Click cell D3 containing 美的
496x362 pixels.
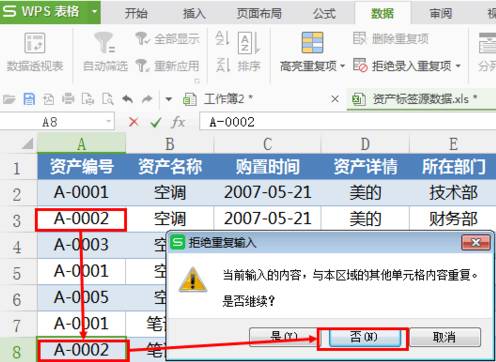click(x=365, y=219)
